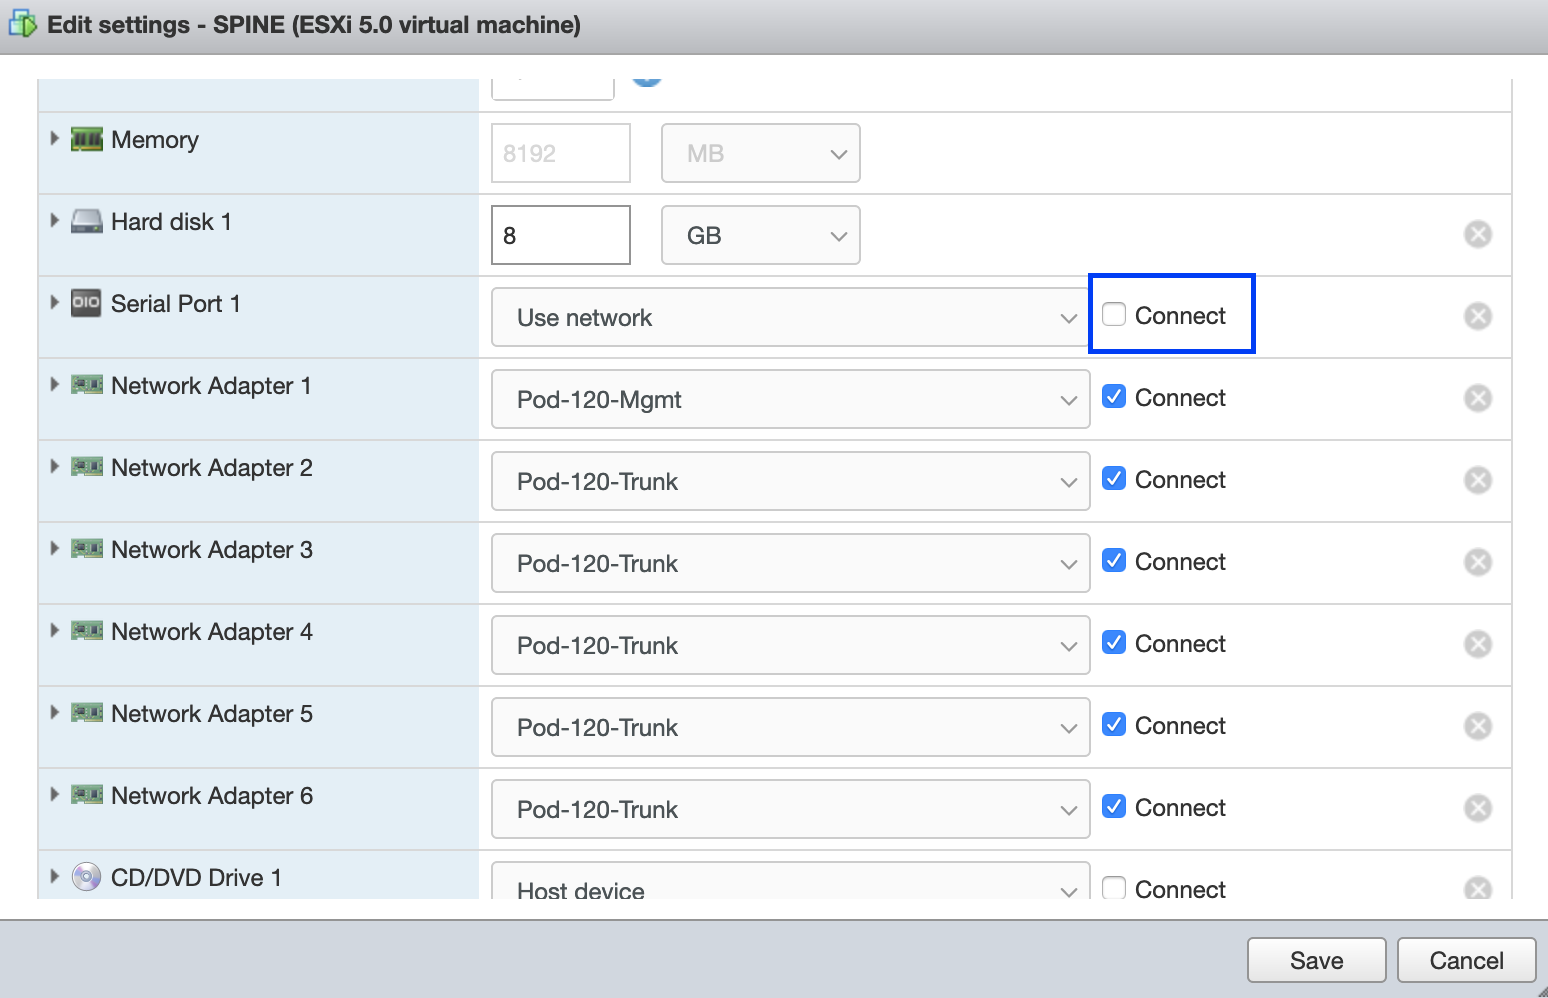Click the remove icon for Network Adapter 5
This screenshot has height=998, width=1548.
point(1477,726)
